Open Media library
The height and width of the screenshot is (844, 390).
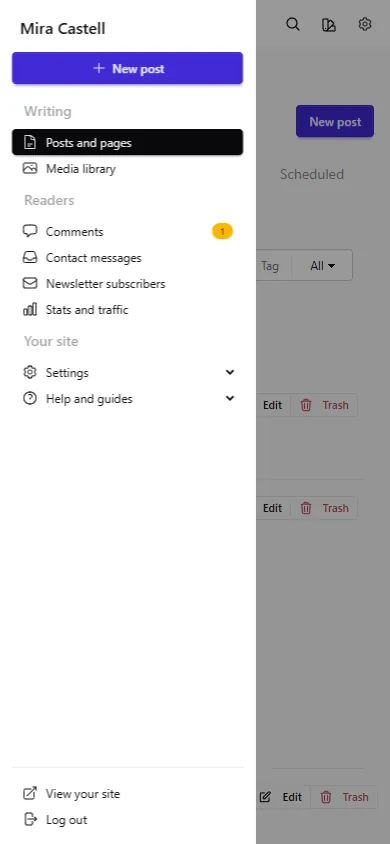127,169
